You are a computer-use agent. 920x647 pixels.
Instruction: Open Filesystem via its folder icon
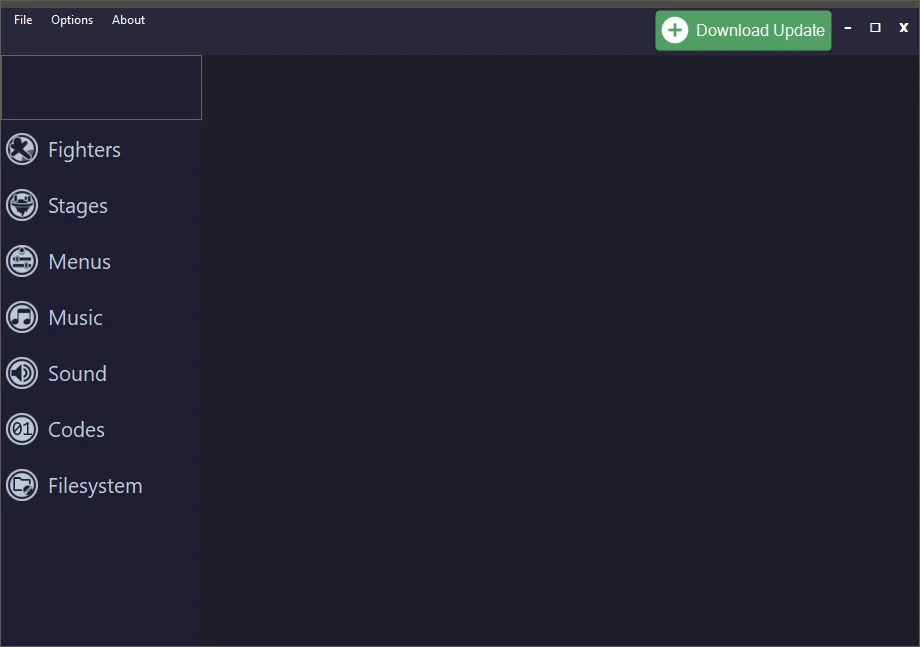(x=21, y=485)
